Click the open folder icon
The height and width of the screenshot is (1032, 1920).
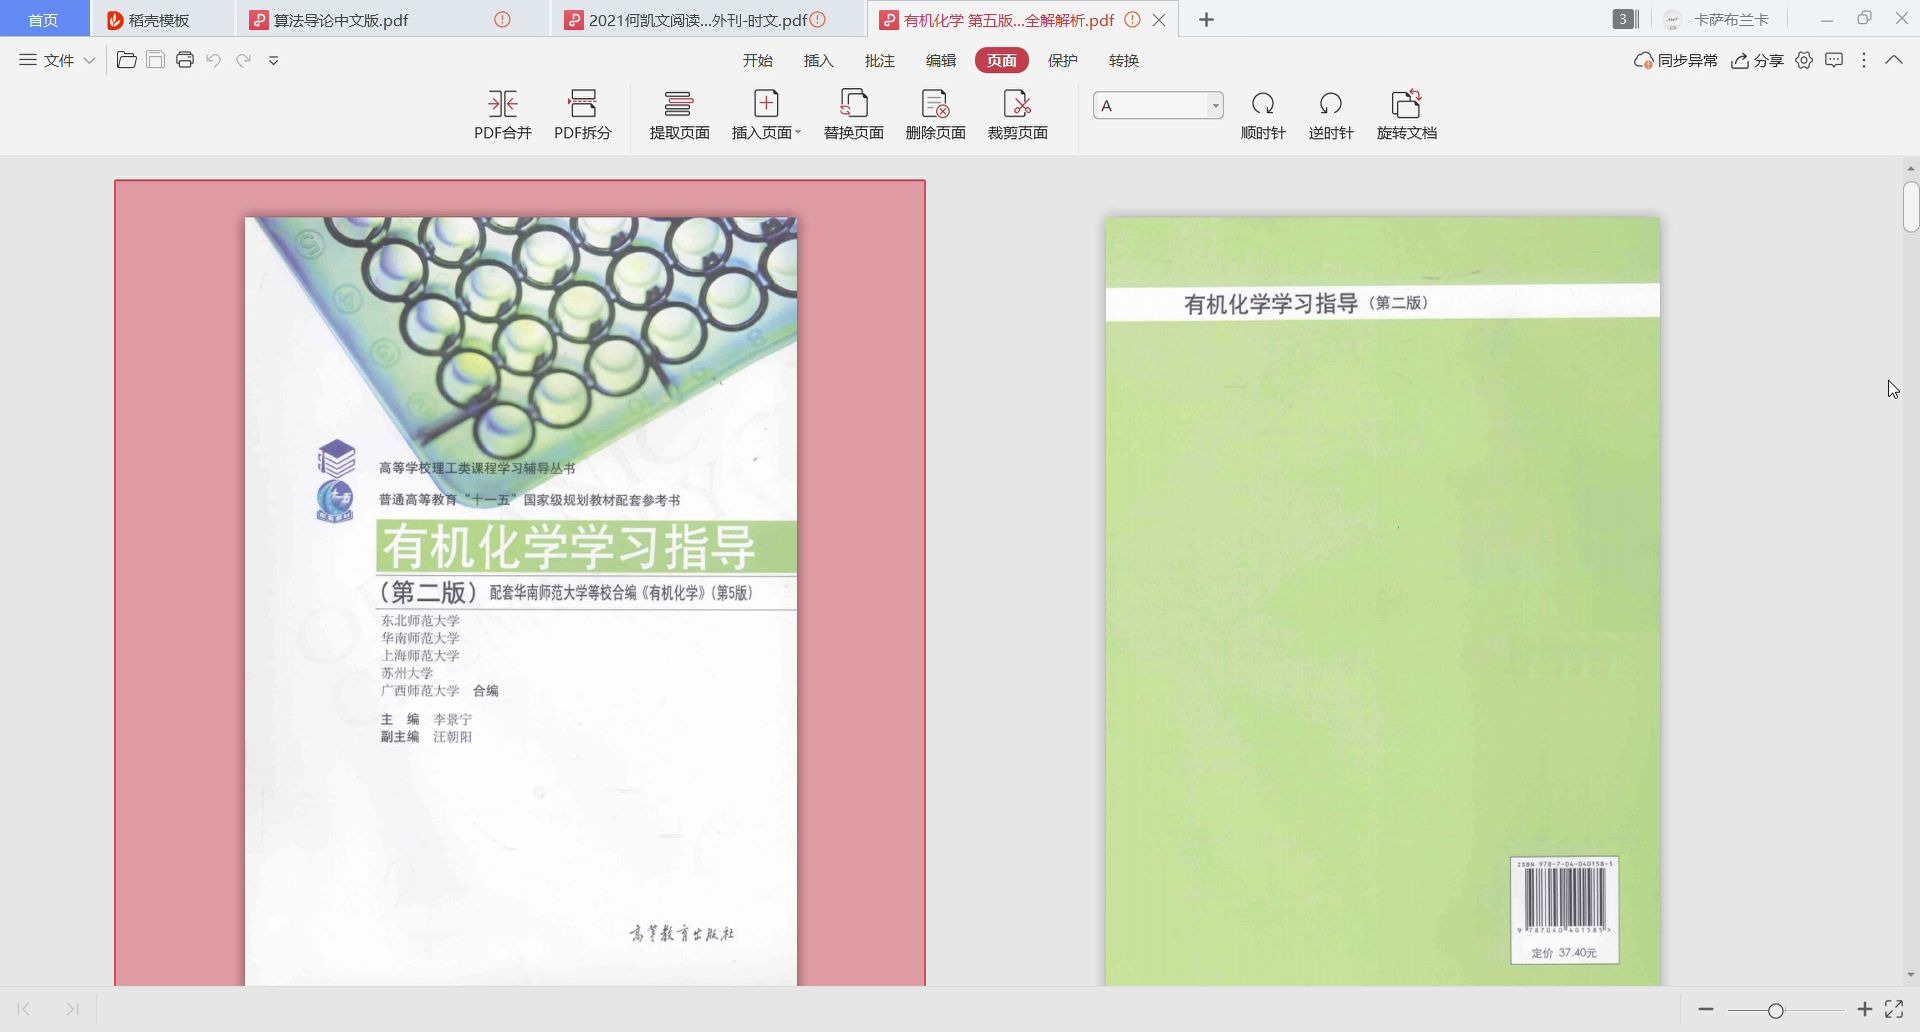(x=127, y=60)
